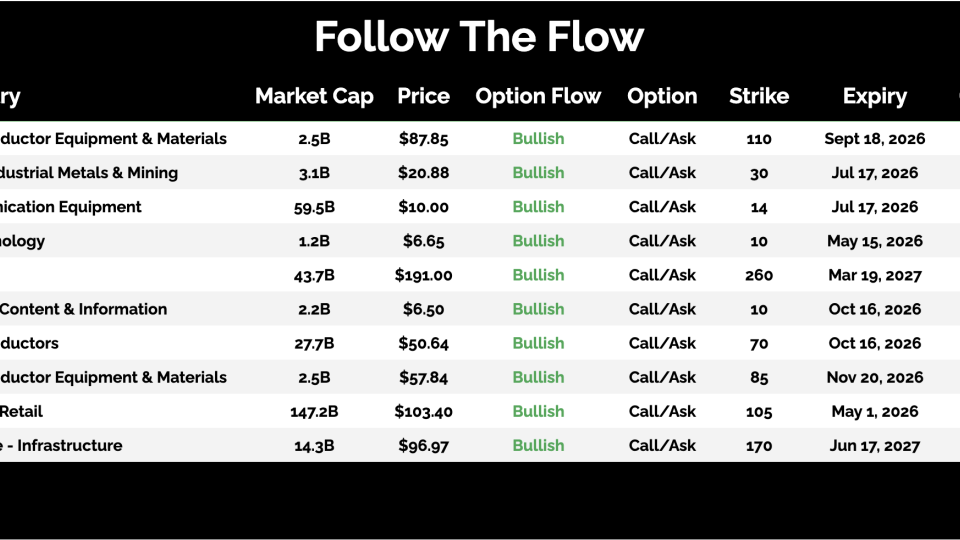Screen dimensions: 960x540
Task: Click the 147.2B market cap cell
Action: pos(314,411)
